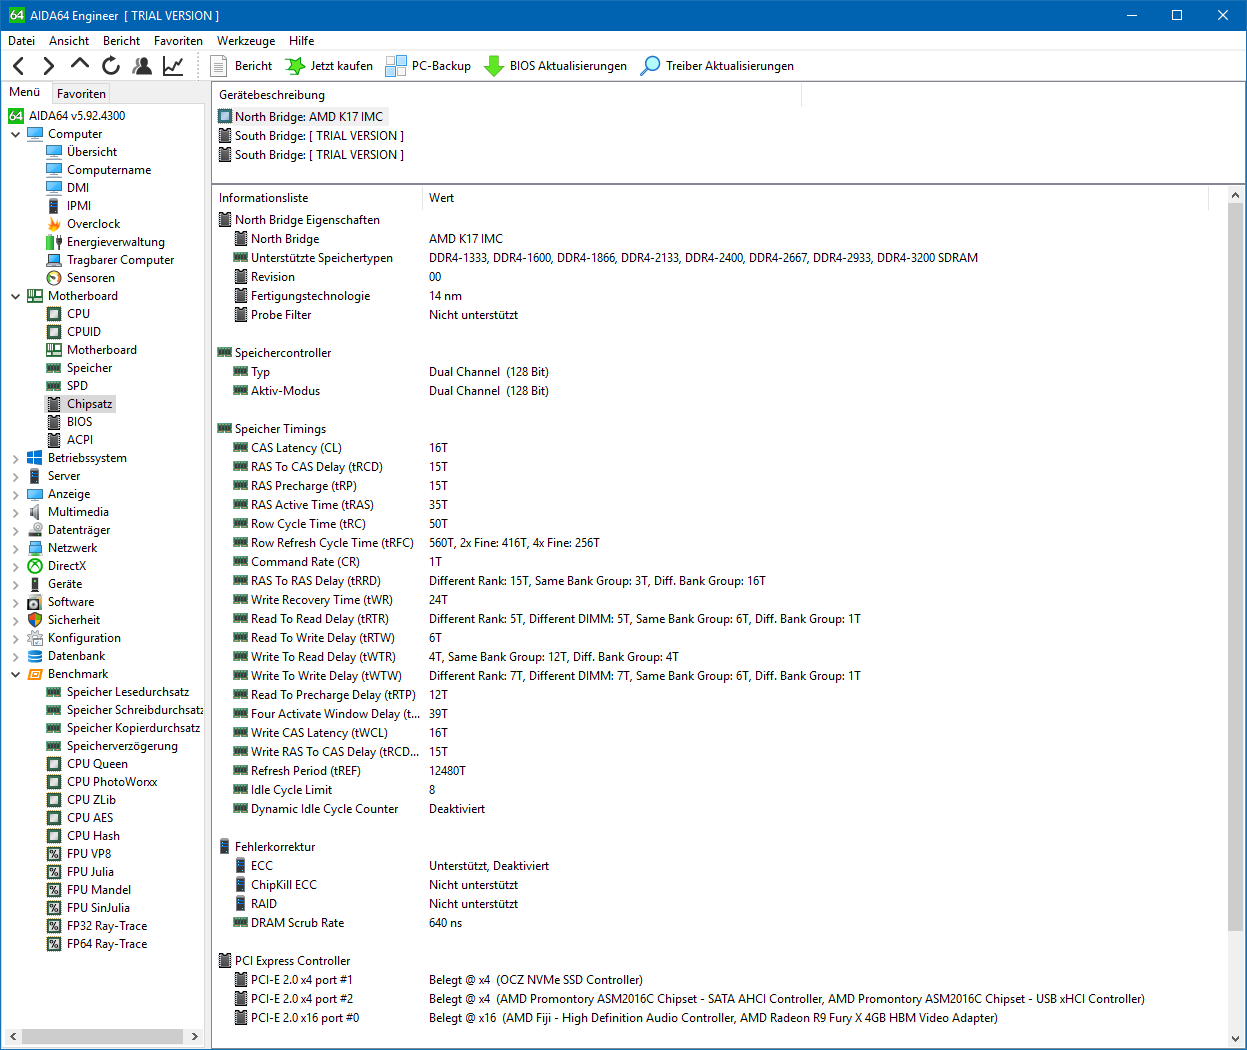Image resolution: width=1247 pixels, height=1050 pixels.
Task: Open the Datei menu
Action: coord(21,41)
